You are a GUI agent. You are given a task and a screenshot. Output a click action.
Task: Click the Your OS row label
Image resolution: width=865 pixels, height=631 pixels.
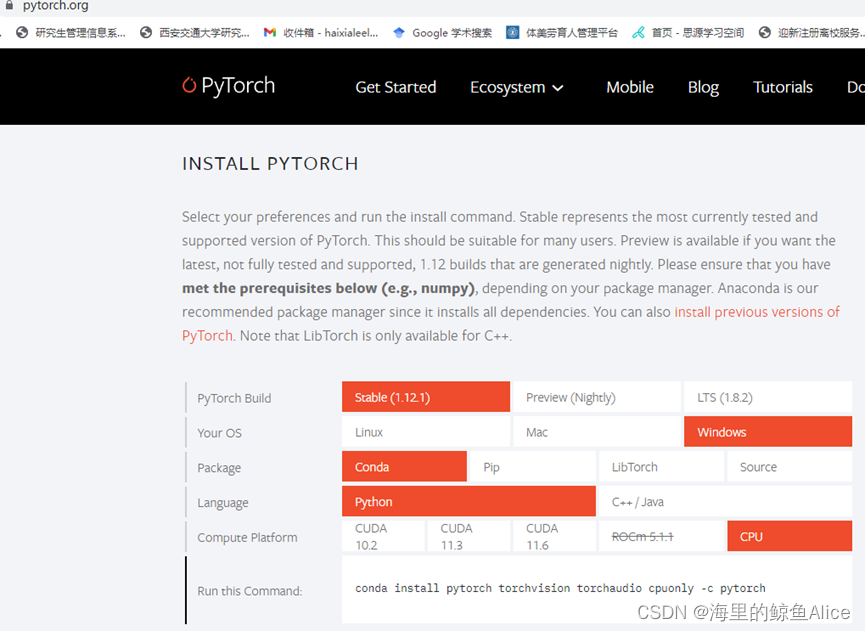220,433
